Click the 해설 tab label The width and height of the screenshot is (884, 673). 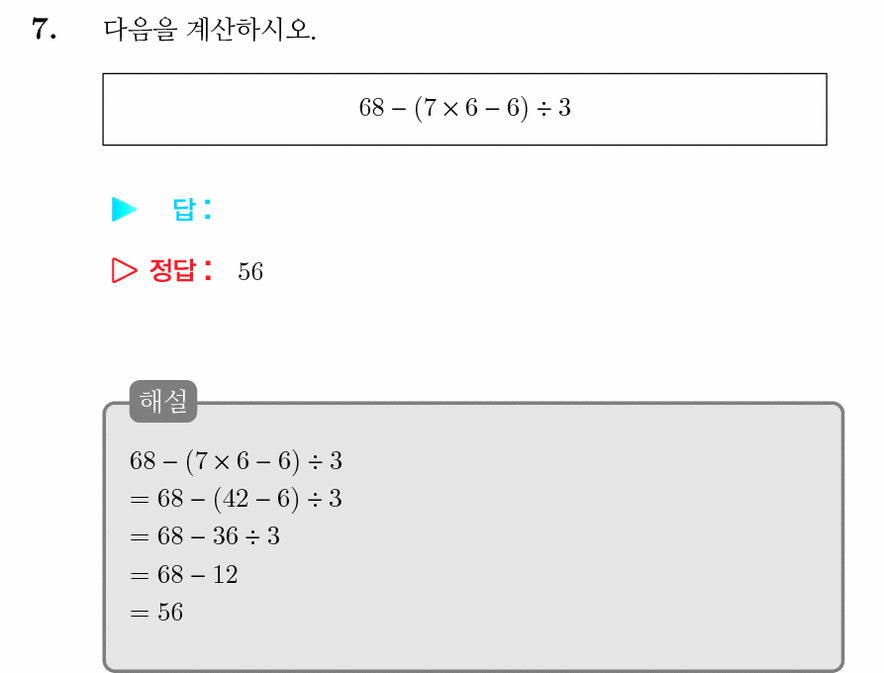pos(163,401)
